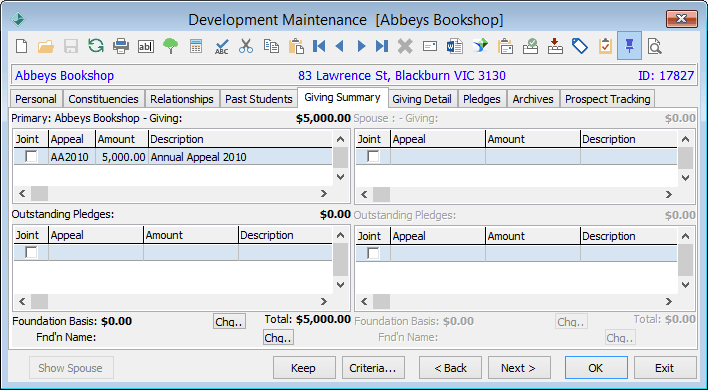Open the calculator icon

point(196,46)
